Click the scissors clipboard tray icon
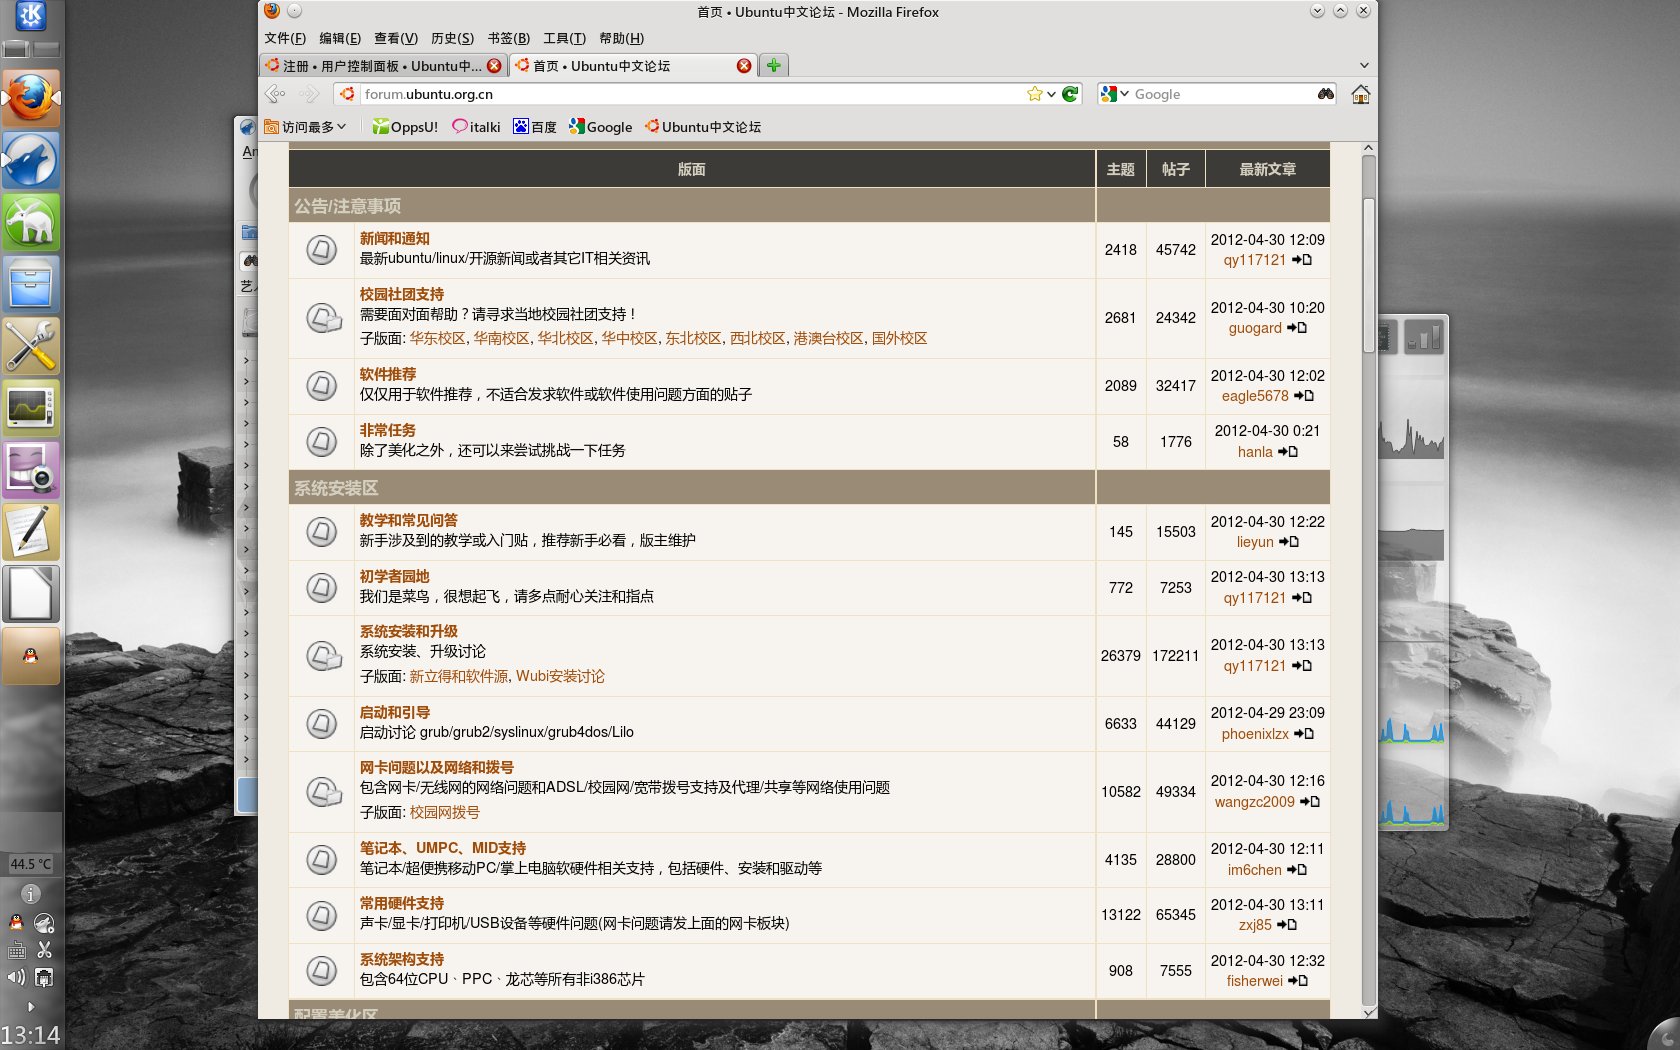Screen dimensions: 1680x1050 click(x=44, y=950)
